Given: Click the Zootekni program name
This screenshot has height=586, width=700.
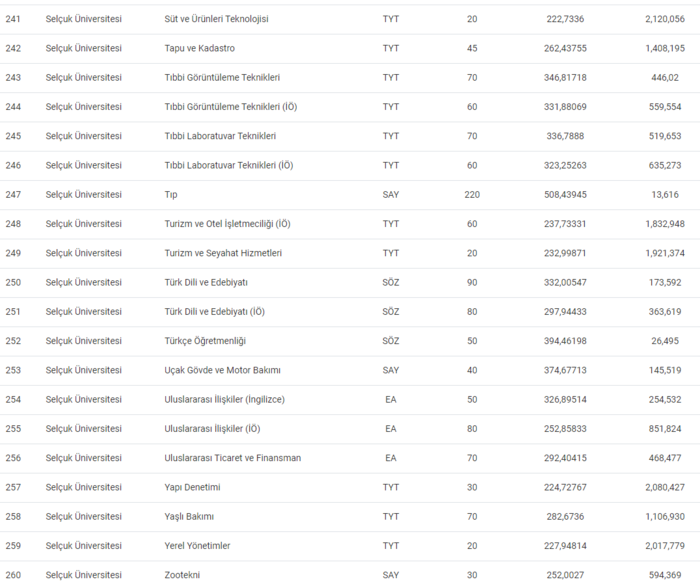Looking at the screenshot, I should tap(182, 575).
